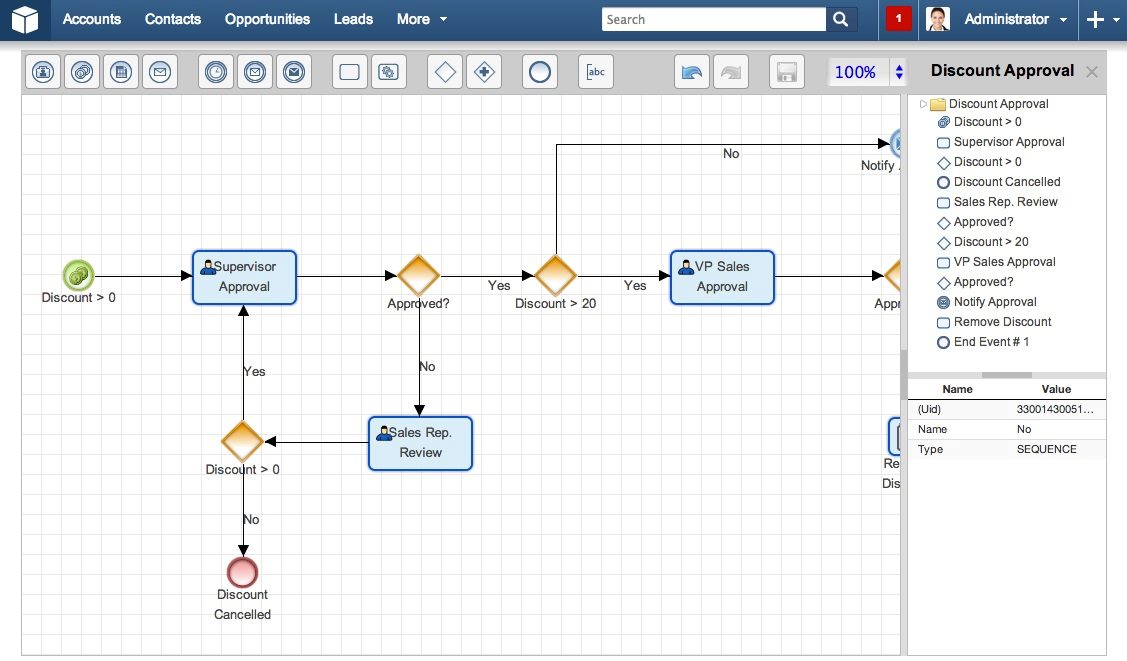This screenshot has height=661, width=1127.
Task: Select the Discount > 0 start event on canvas
Action: click(78, 275)
